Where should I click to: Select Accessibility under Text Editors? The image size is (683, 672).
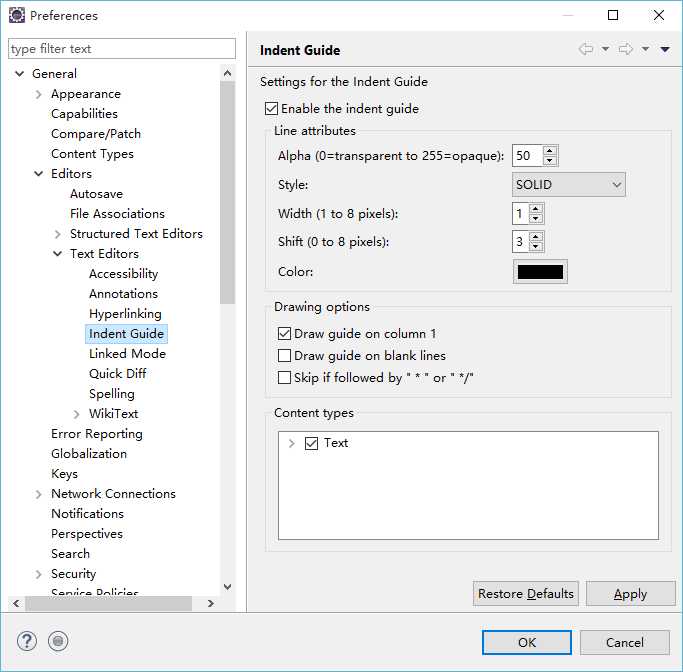[123, 274]
